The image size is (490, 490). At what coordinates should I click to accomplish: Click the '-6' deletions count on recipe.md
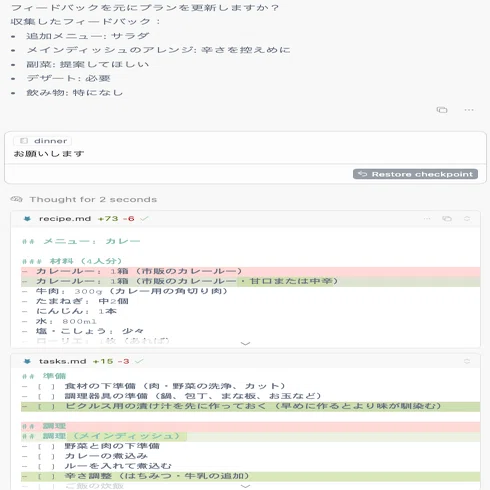coord(129,219)
